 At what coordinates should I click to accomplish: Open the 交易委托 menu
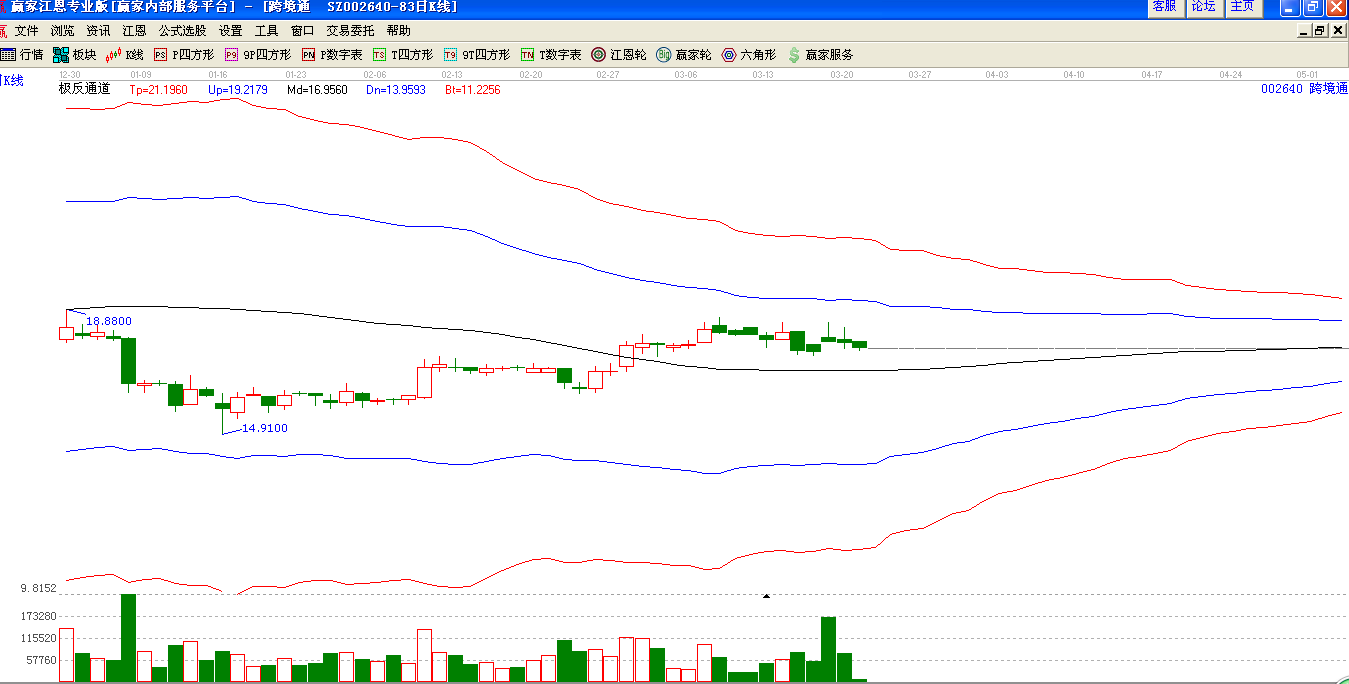pos(350,31)
